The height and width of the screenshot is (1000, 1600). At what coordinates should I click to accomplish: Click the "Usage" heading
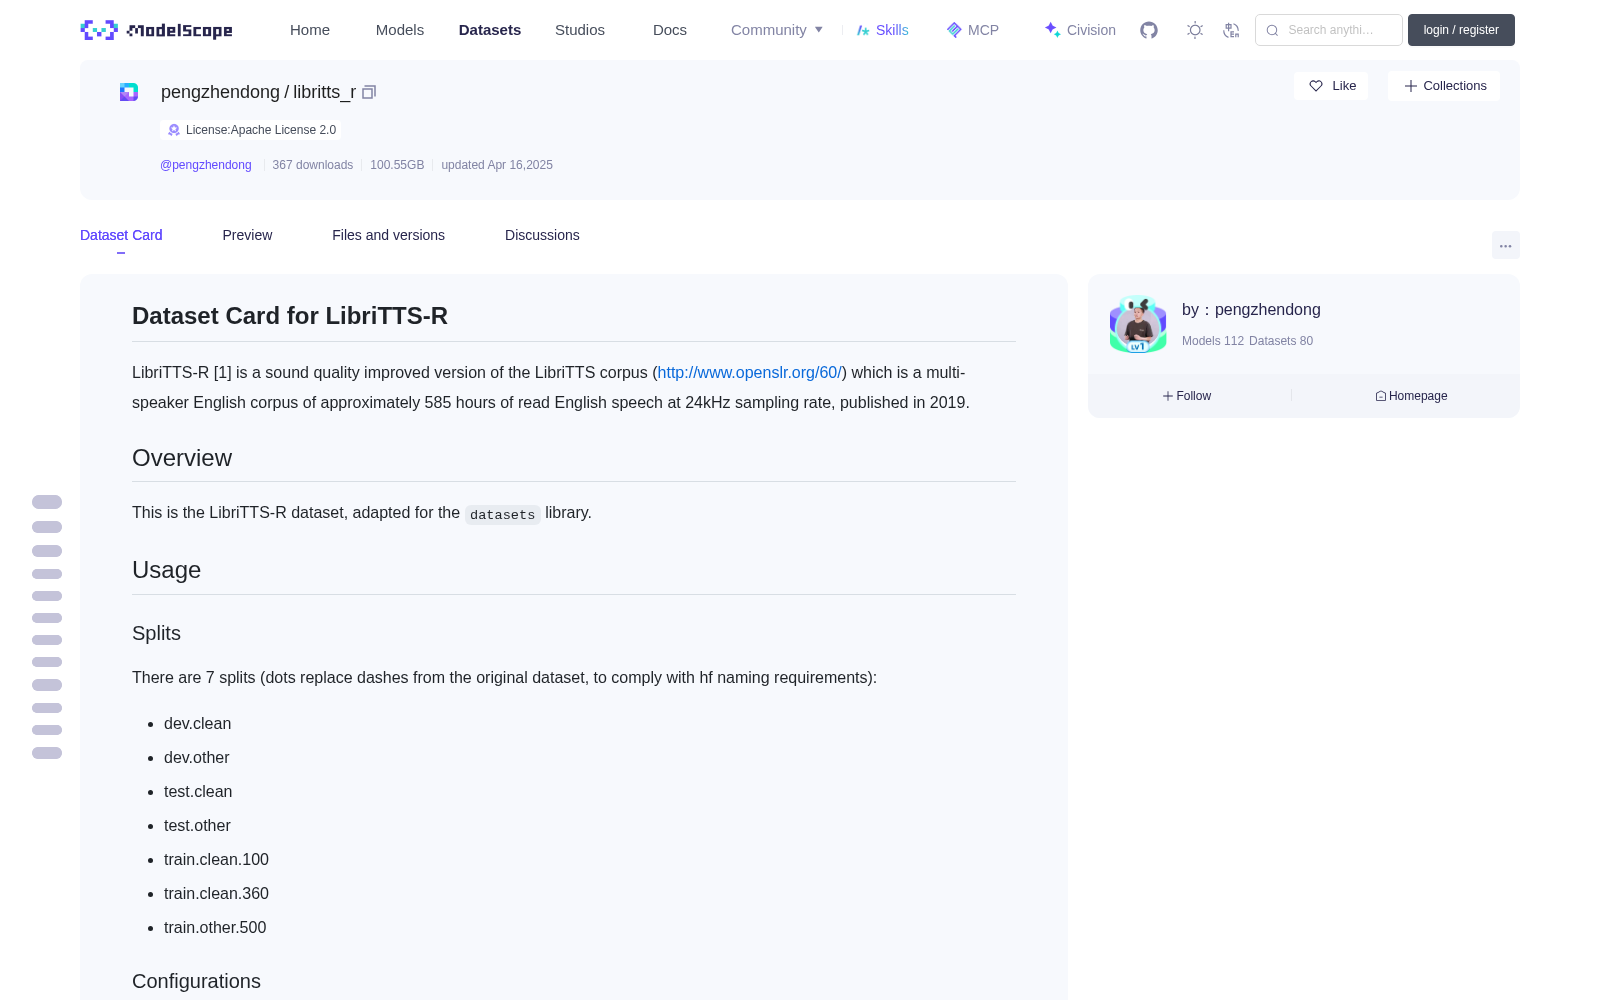tap(167, 570)
